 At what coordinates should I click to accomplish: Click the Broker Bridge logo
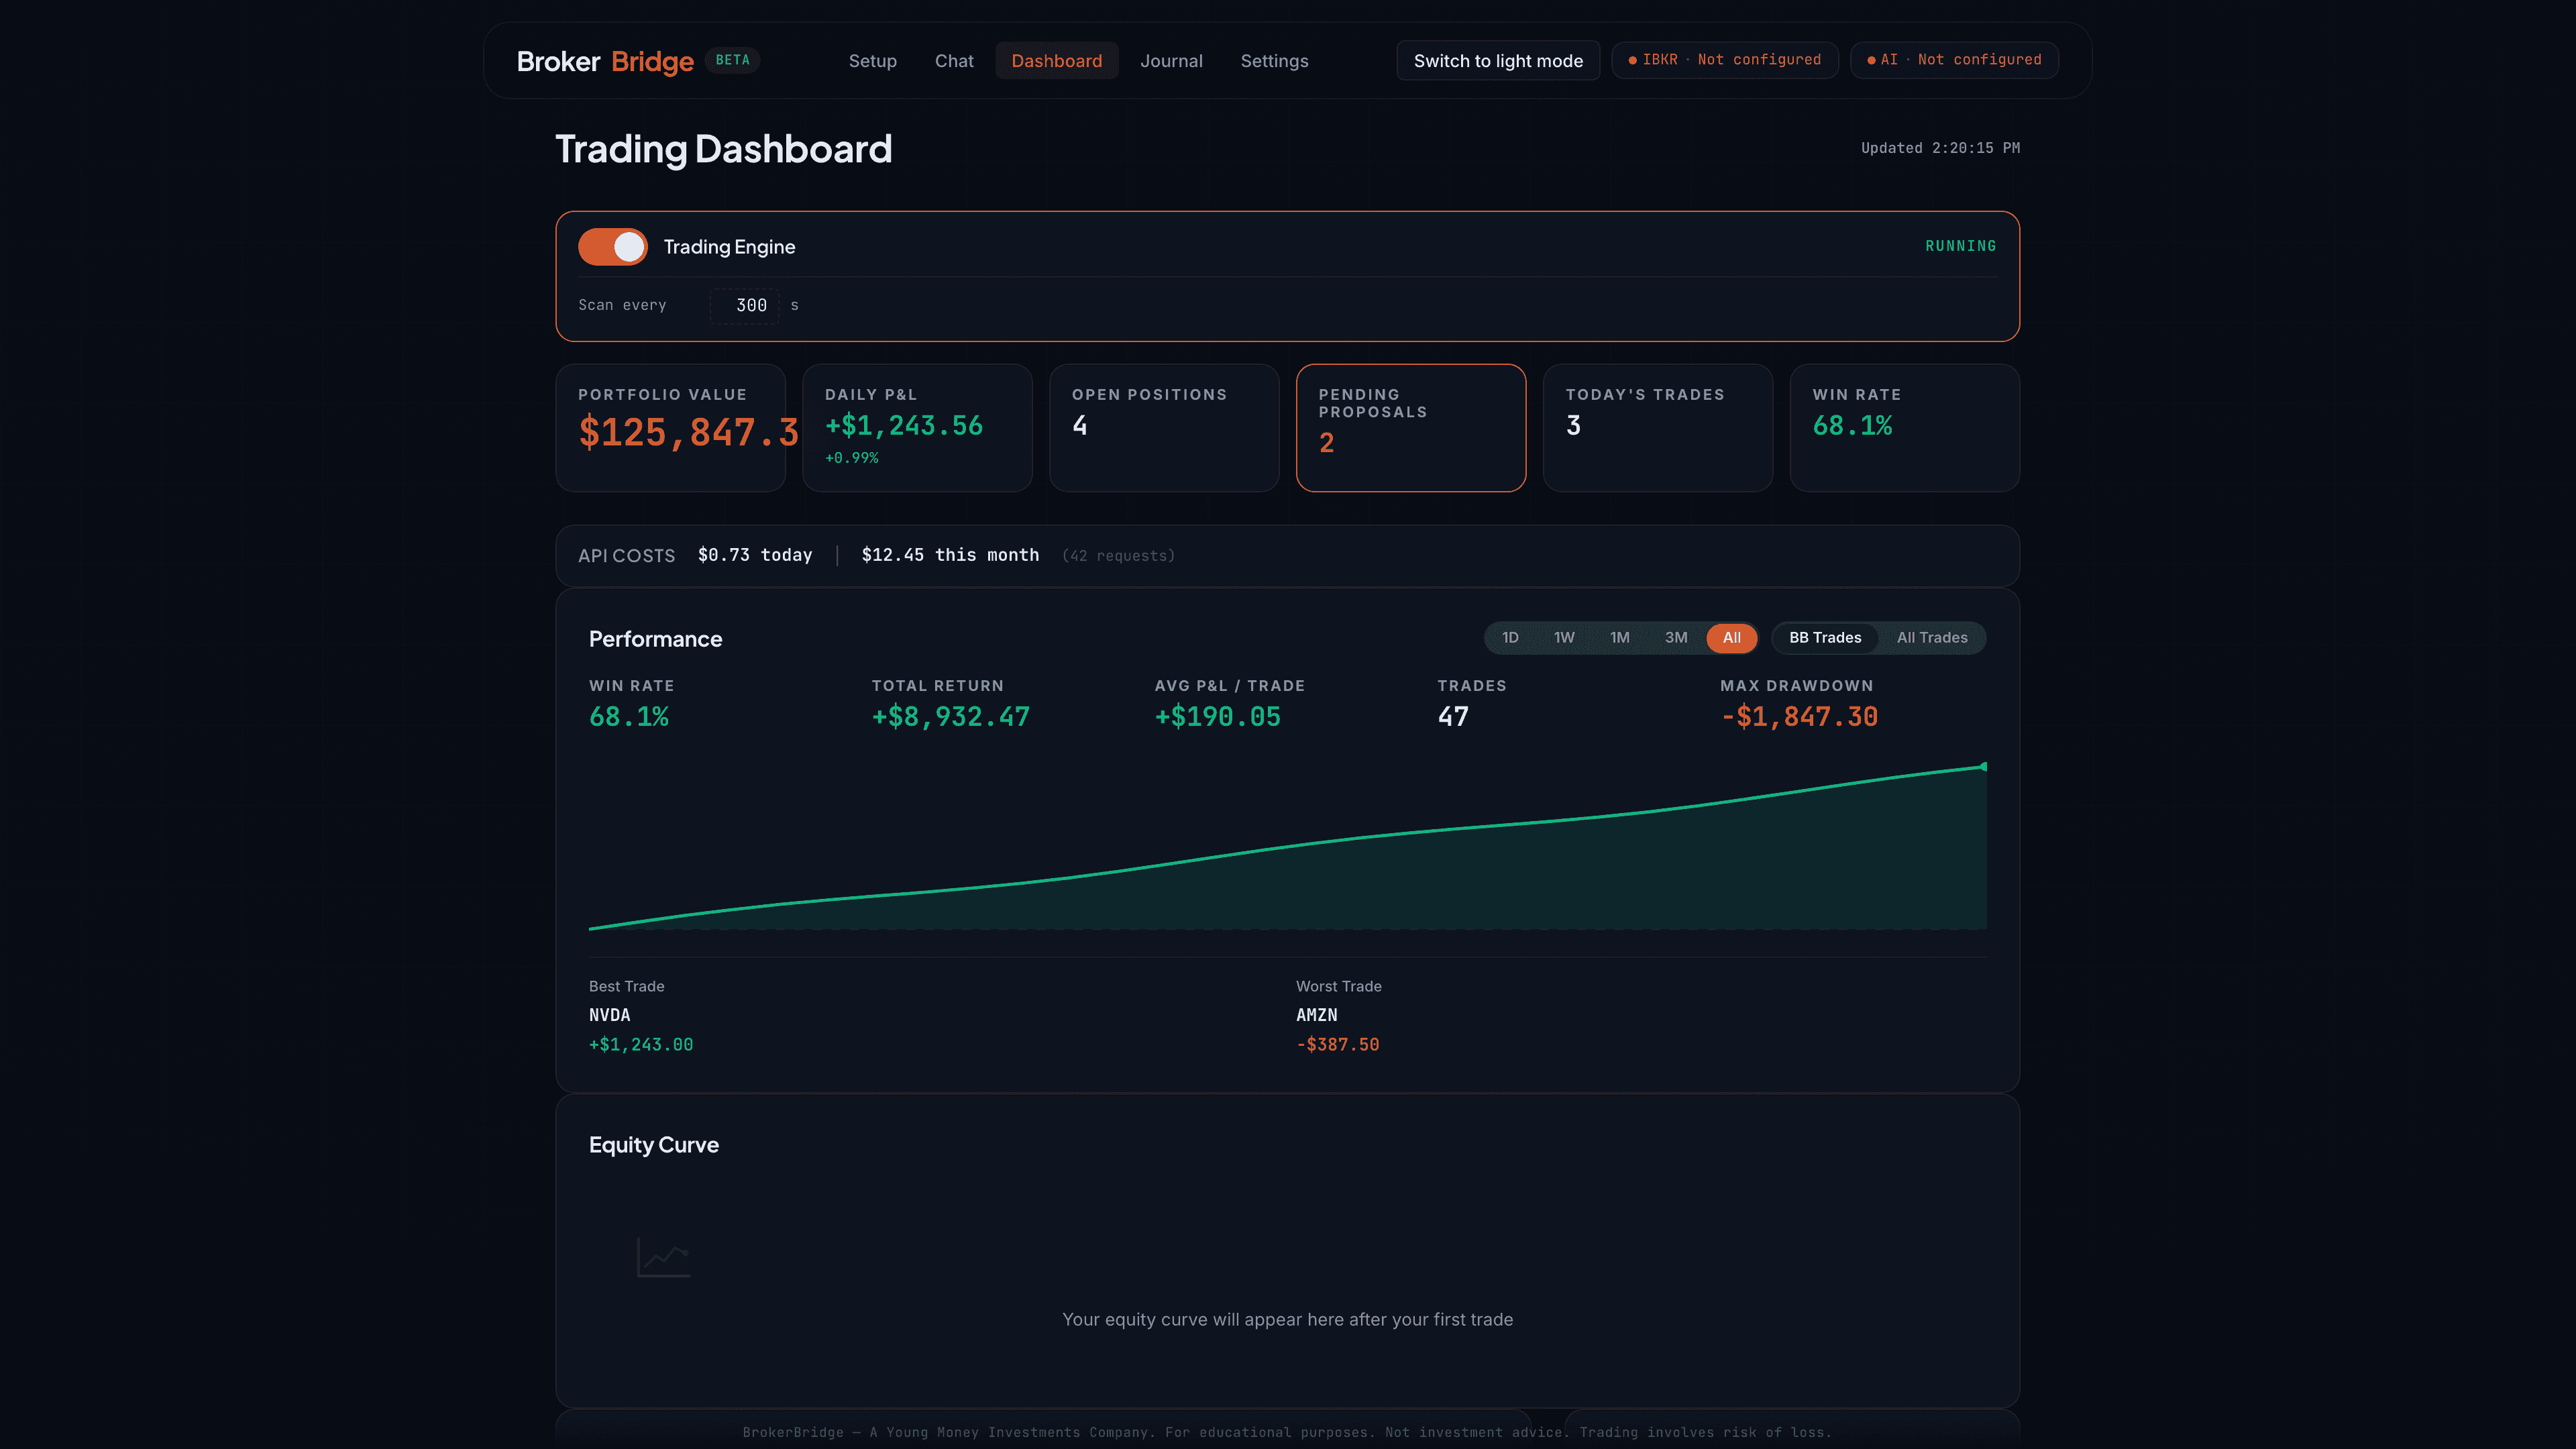(x=605, y=62)
